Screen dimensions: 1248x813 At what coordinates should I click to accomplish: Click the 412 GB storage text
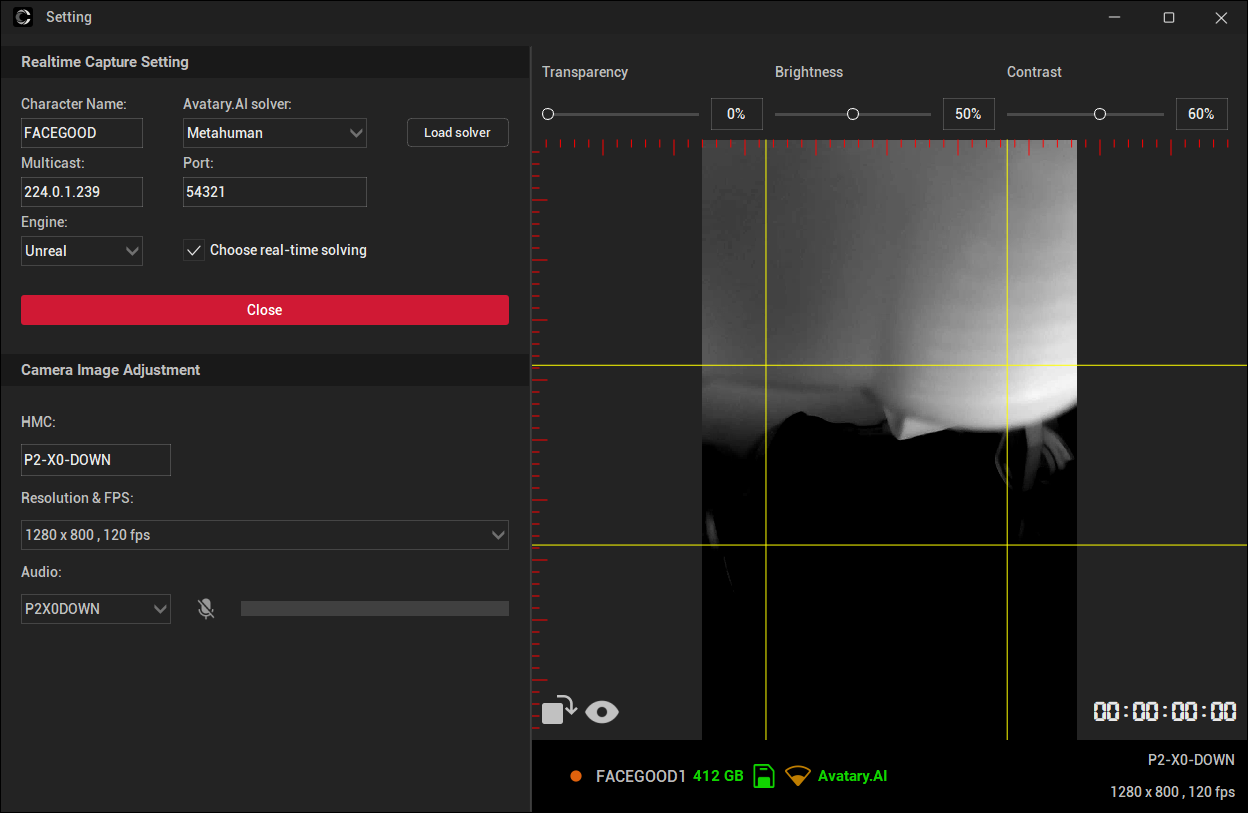pyautogui.click(x=718, y=776)
